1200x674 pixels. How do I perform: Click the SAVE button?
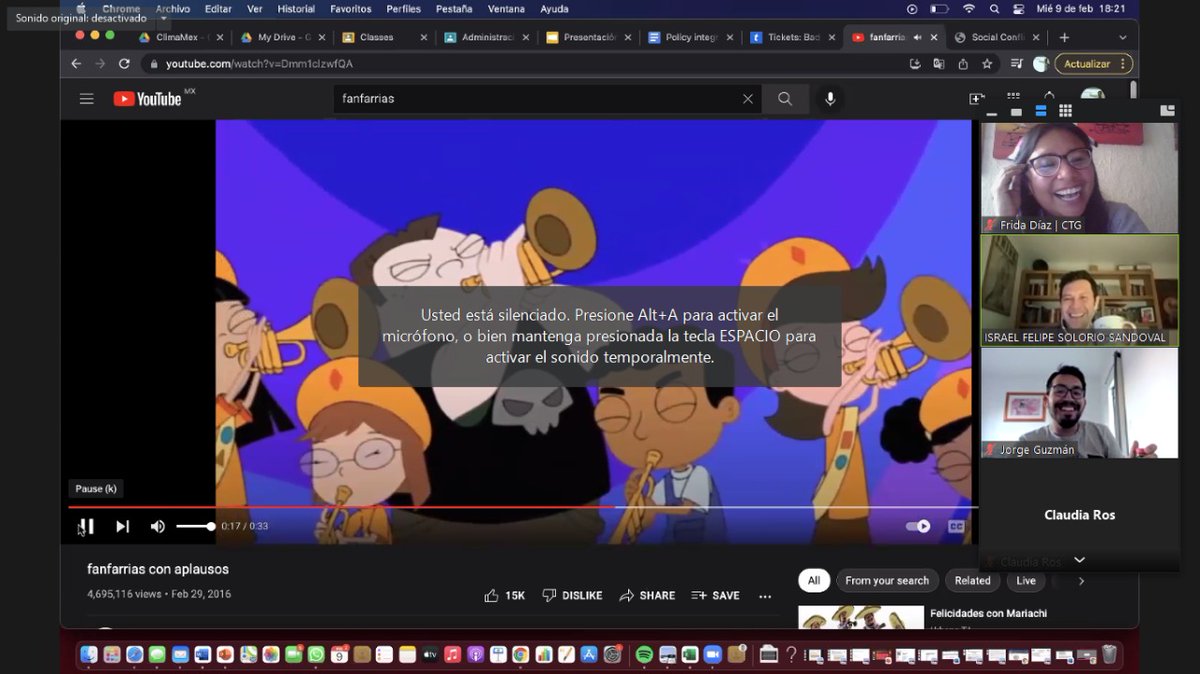tap(715, 595)
